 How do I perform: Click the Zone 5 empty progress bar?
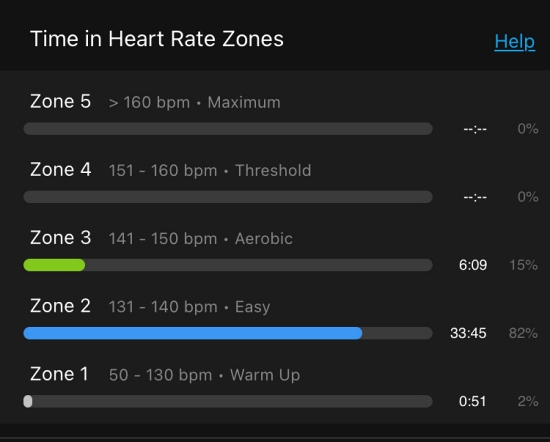coord(228,128)
